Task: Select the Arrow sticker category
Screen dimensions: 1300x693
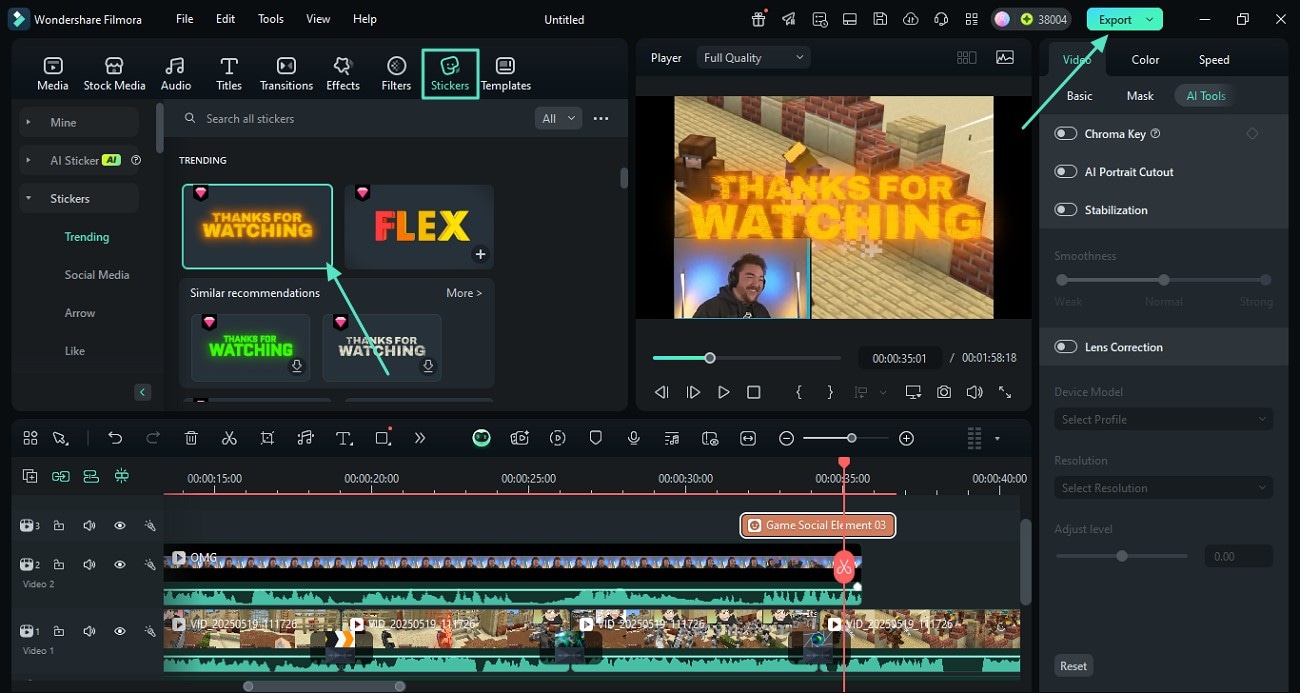Action: pyautogui.click(x=80, y=313)
